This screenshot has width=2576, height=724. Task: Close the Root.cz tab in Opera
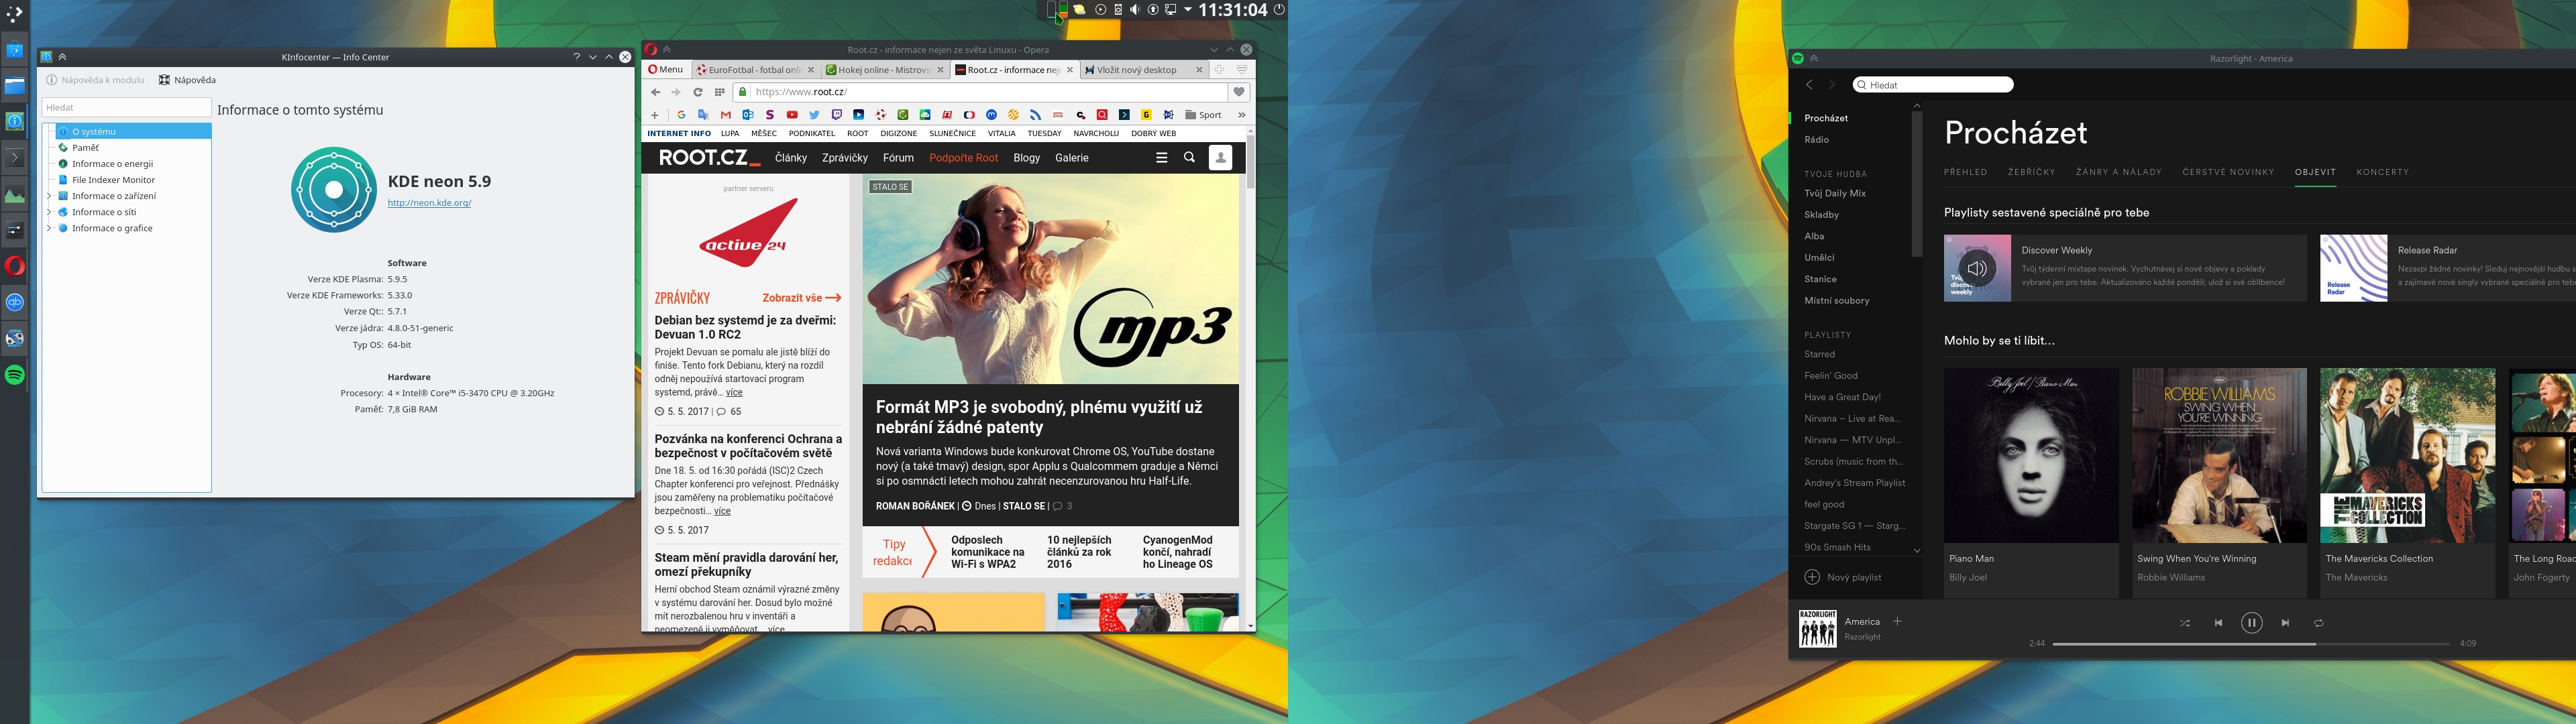coord(1069,70)
